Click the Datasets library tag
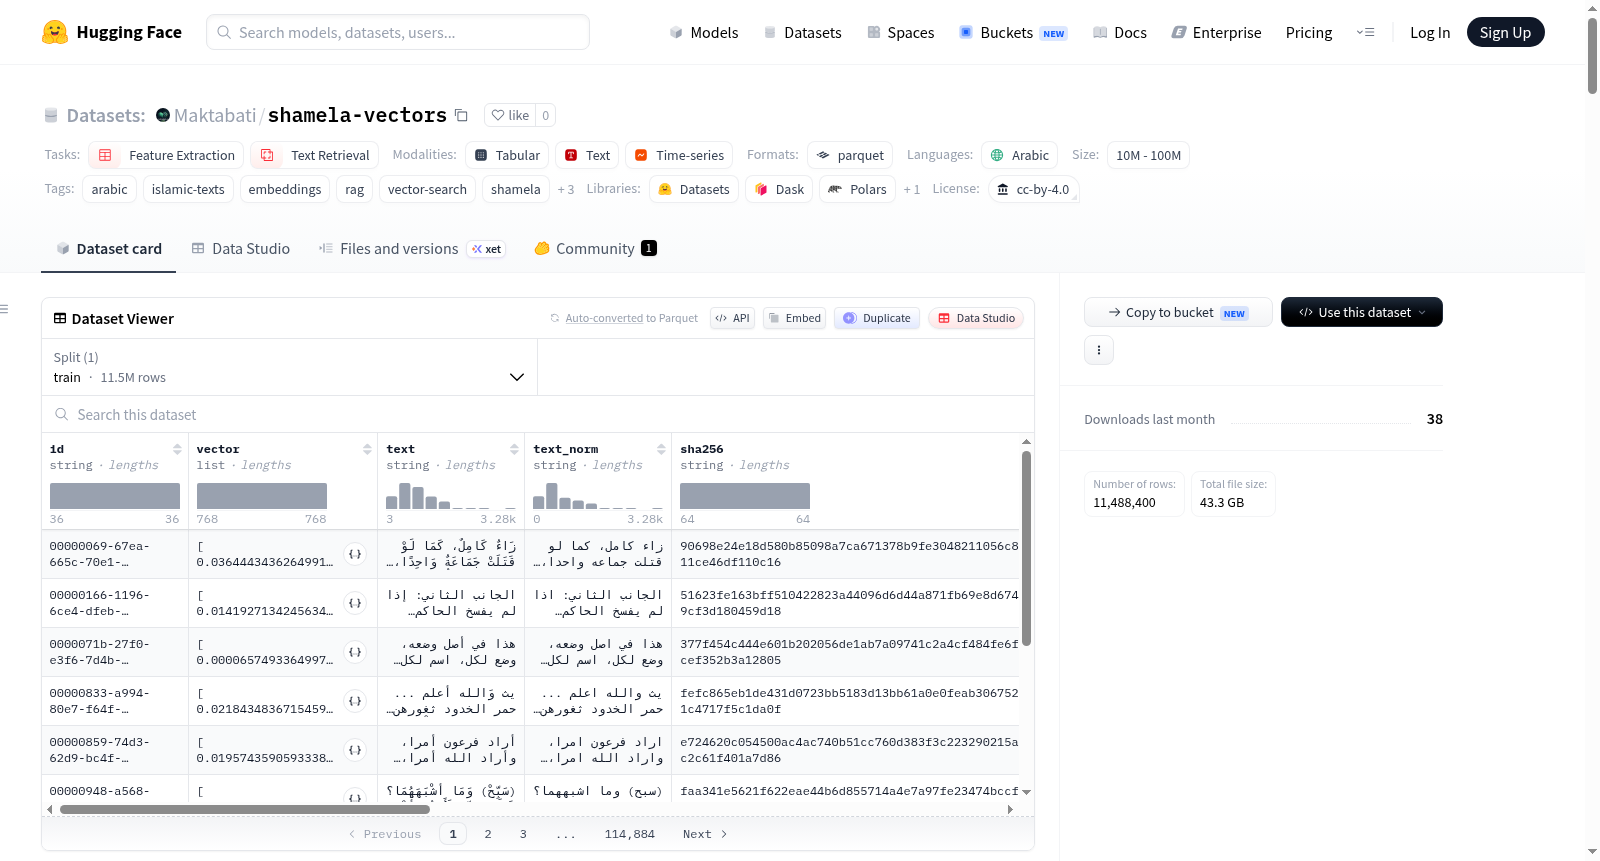This screenshot has height=861, width=1600. pos(694,189)
